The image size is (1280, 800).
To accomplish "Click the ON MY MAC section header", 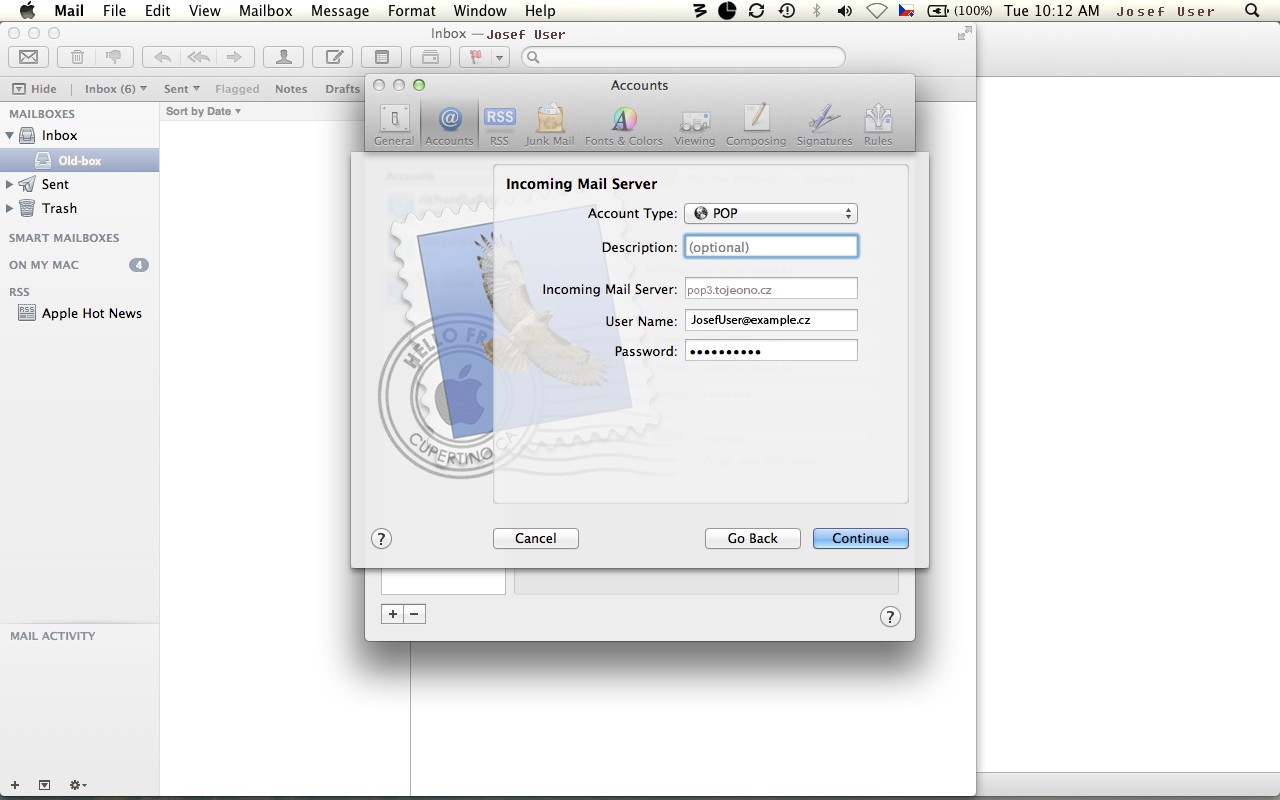I will pos(44,265).
